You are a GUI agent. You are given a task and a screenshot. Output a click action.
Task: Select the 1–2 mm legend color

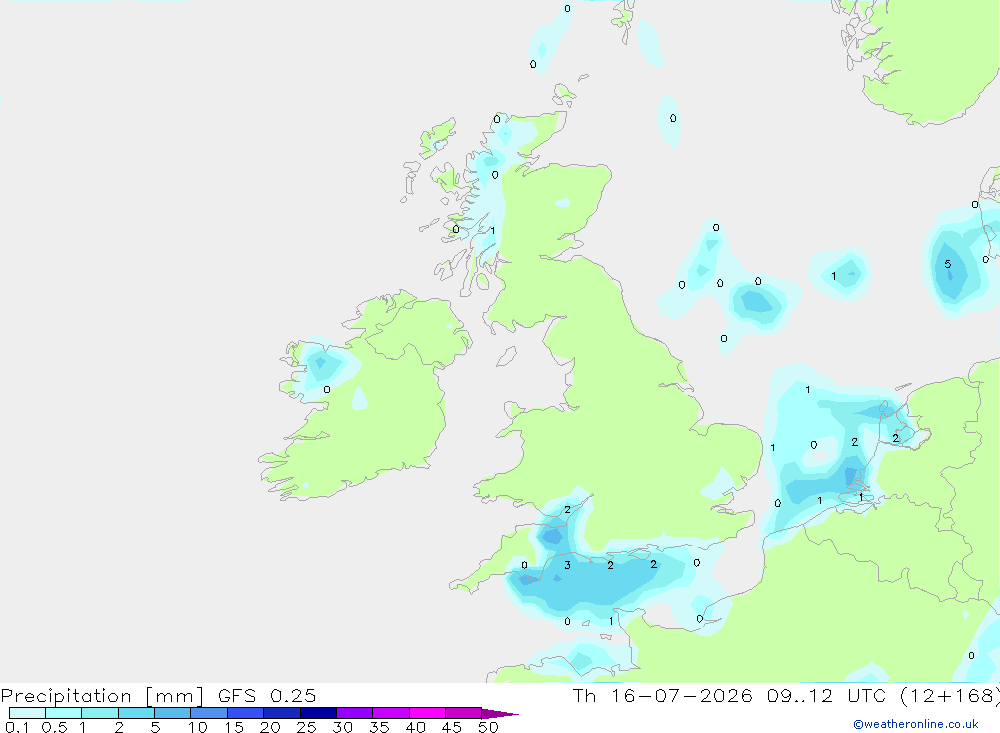(99, 713)
